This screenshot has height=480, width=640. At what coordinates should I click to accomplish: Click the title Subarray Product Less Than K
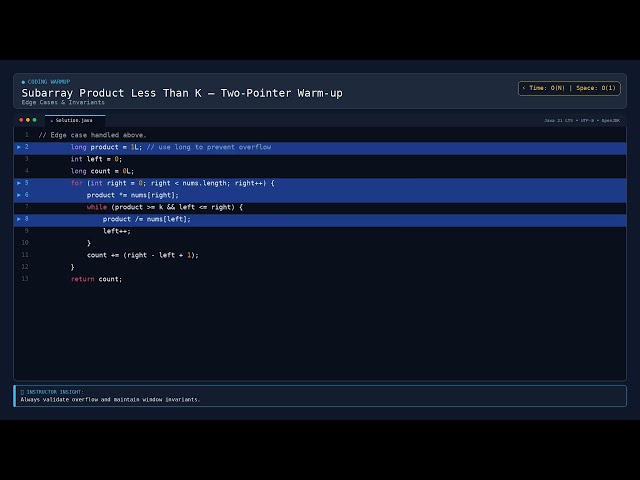[182, 93]
